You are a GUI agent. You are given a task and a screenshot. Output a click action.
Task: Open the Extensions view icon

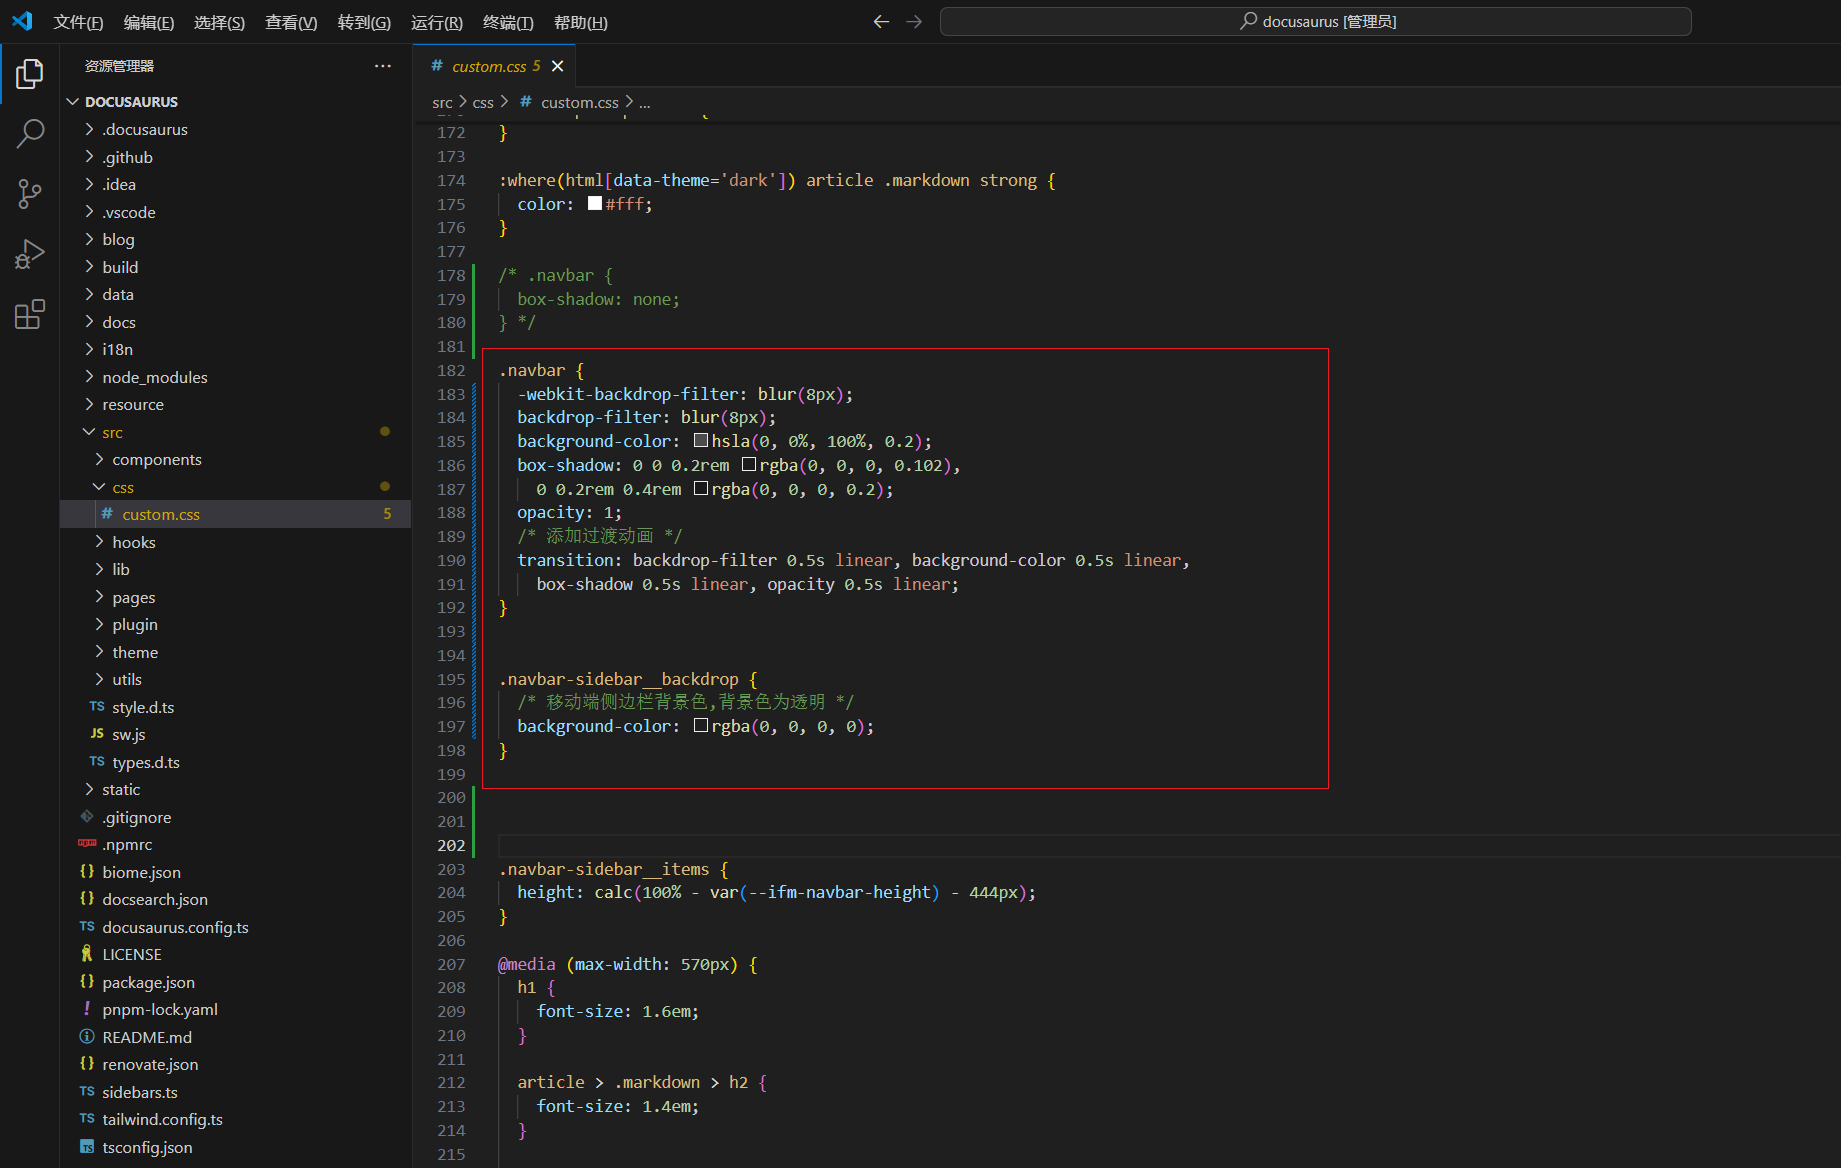pyautogui.click(x=30, y=314)
